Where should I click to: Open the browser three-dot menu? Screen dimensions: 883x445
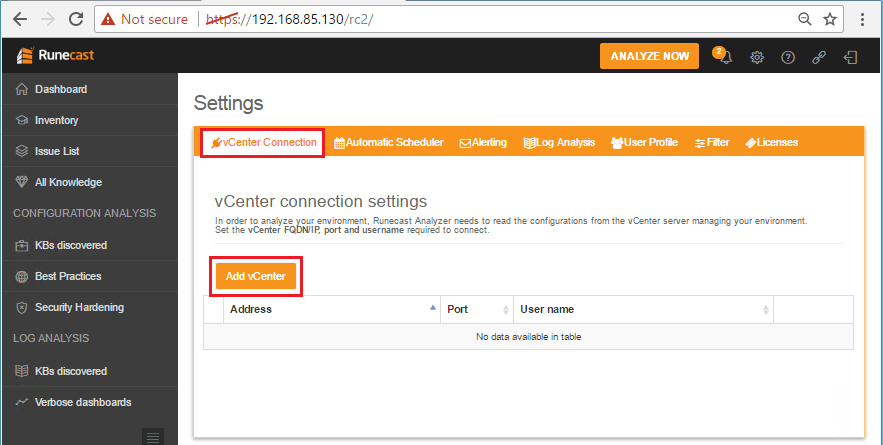click(x=862, y=19)
